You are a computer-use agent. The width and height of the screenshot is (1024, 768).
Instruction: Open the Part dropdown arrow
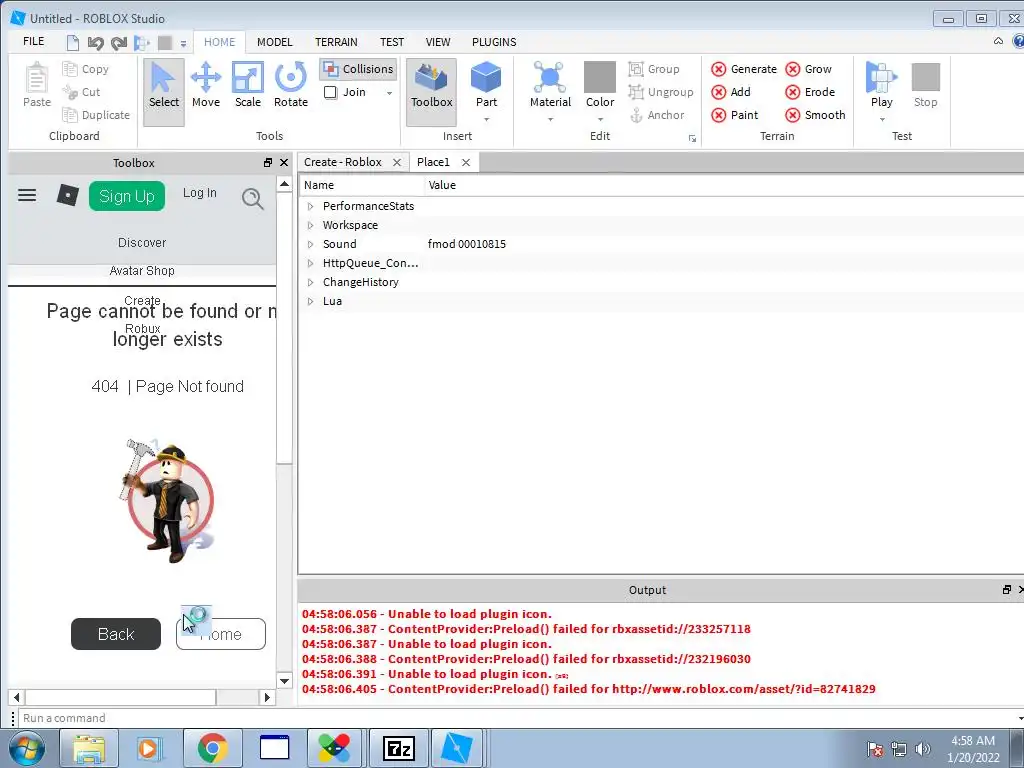pyautogui.click(x=486, y=120)
